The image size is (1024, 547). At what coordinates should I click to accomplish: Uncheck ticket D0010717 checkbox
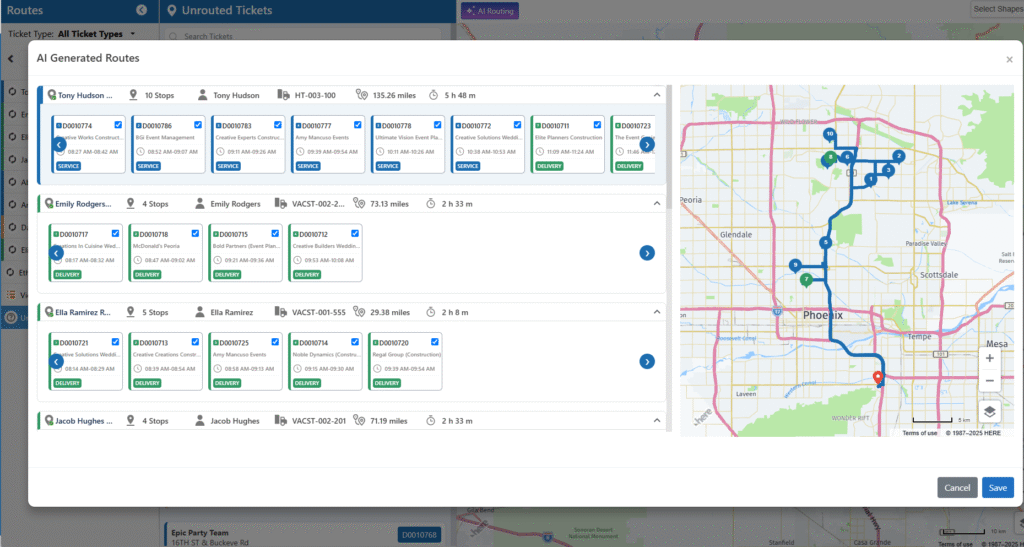coord(115,233)
